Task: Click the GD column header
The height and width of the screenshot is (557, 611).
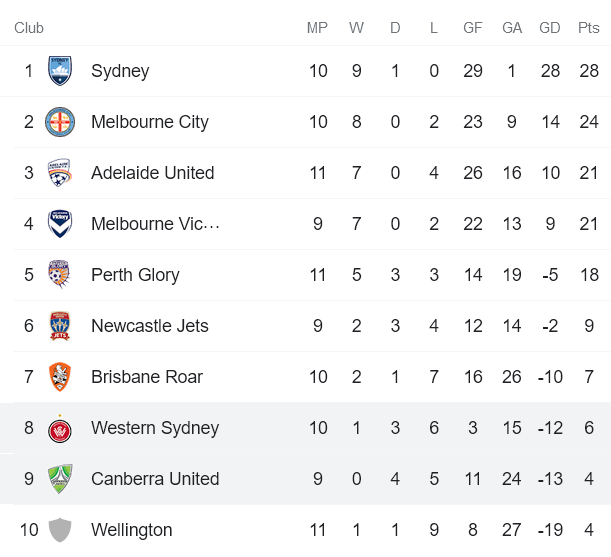Action: point(550,28)
